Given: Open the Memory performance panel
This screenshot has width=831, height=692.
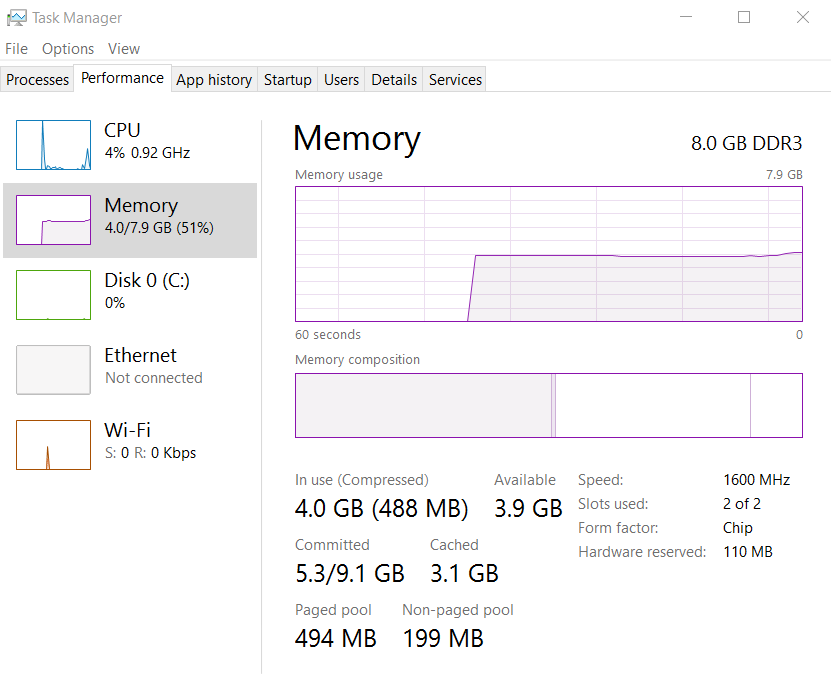Looking at the screenshot, I should click(x=140, y=217).
